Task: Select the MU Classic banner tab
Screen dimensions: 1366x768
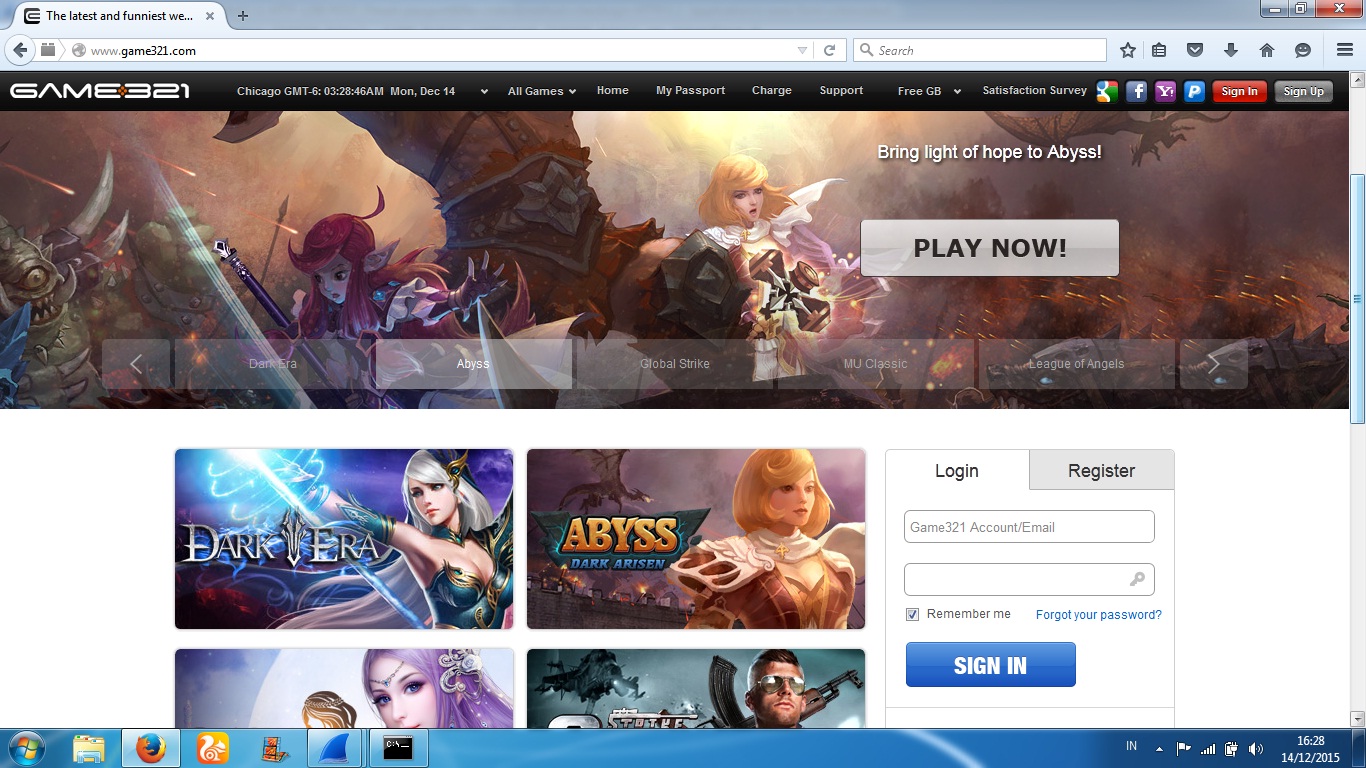Action: pyautogui.click(x=876, y=364)
